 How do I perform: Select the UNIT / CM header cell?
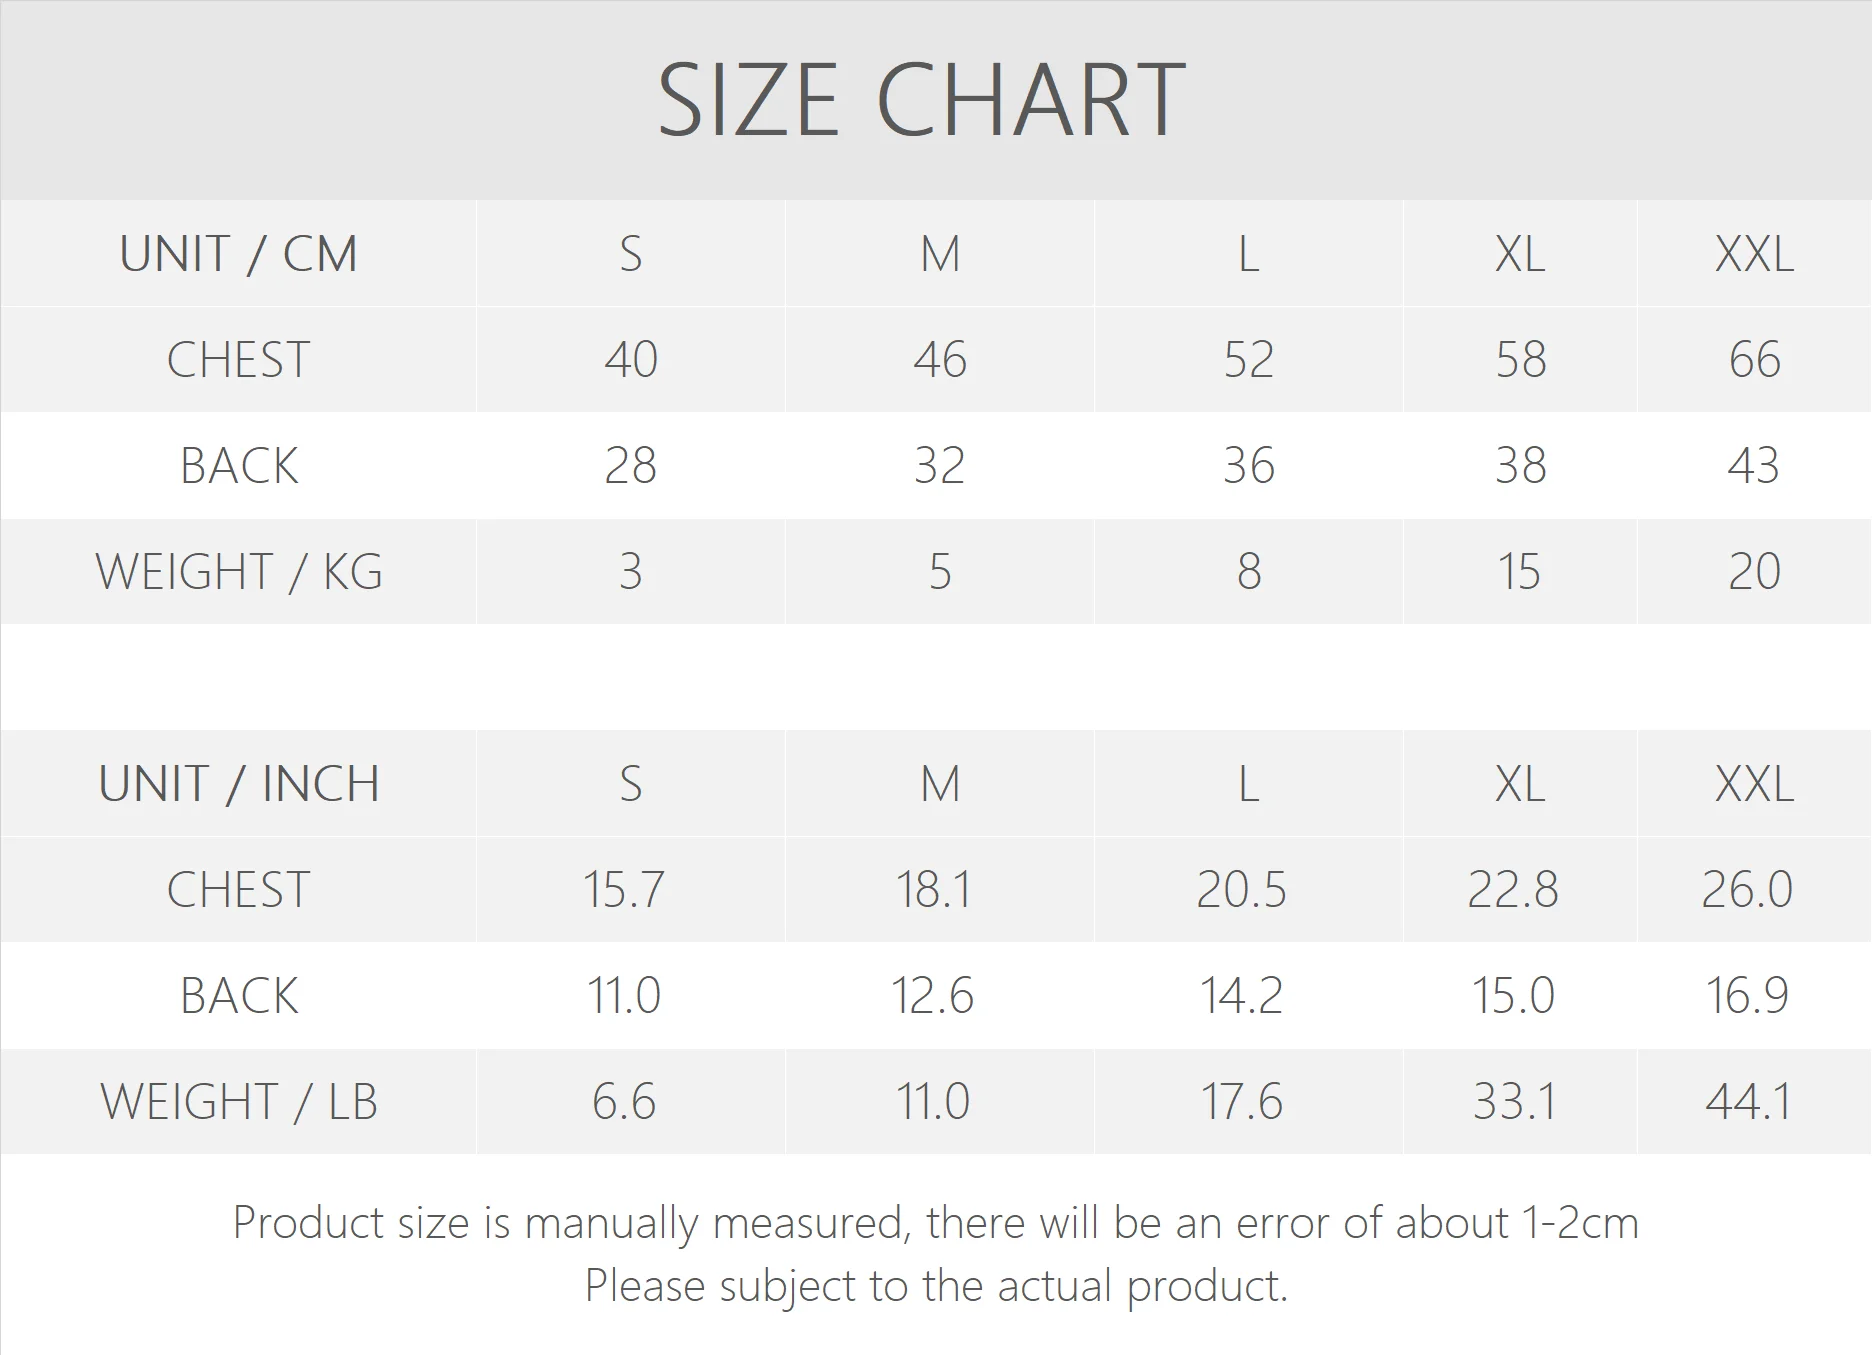coord(238,254)
